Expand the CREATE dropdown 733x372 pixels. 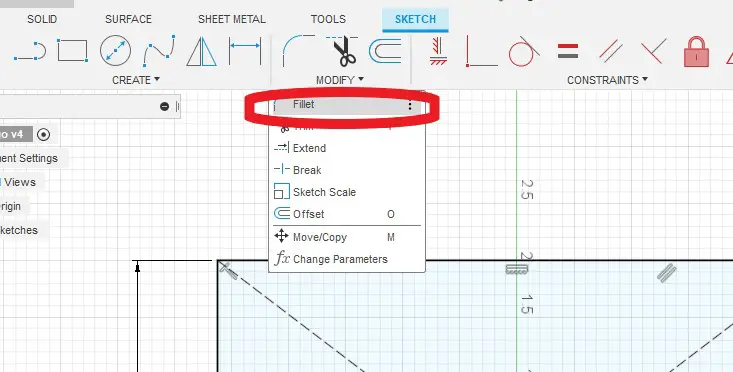pos(136,80)
